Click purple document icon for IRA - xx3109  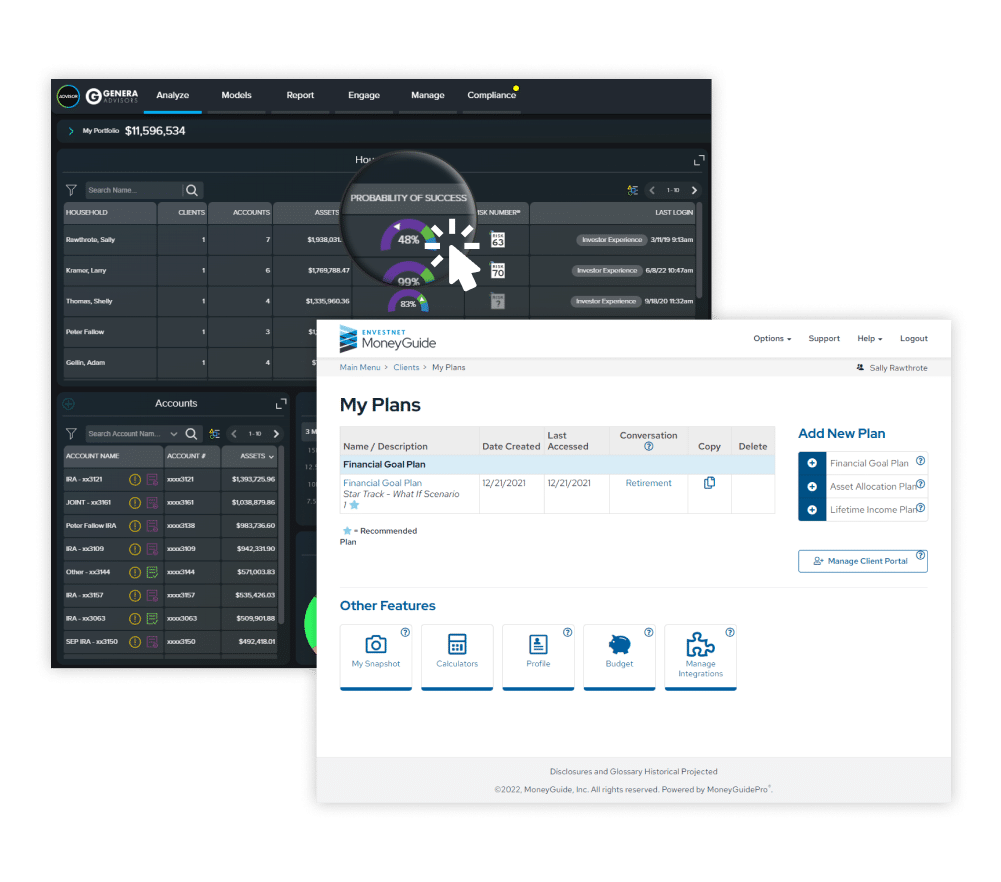tap(152, 549)
